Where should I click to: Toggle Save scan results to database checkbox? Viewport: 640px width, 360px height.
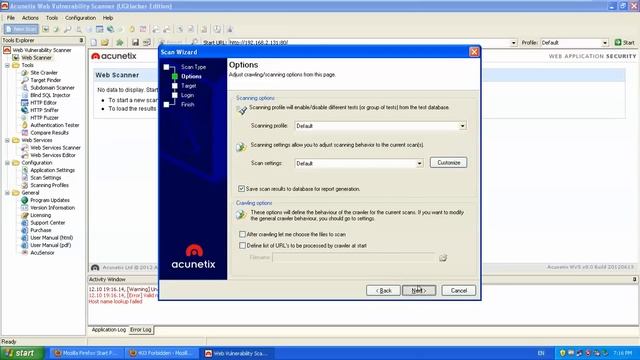[242, 189]
